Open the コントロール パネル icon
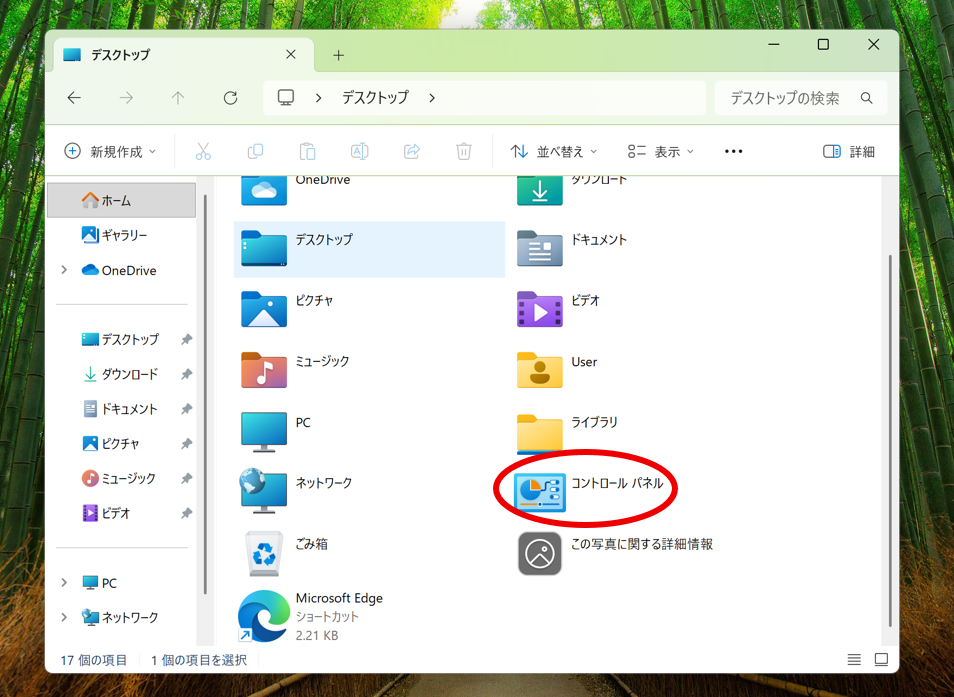The image size is (954, 697). click(540, 491)
